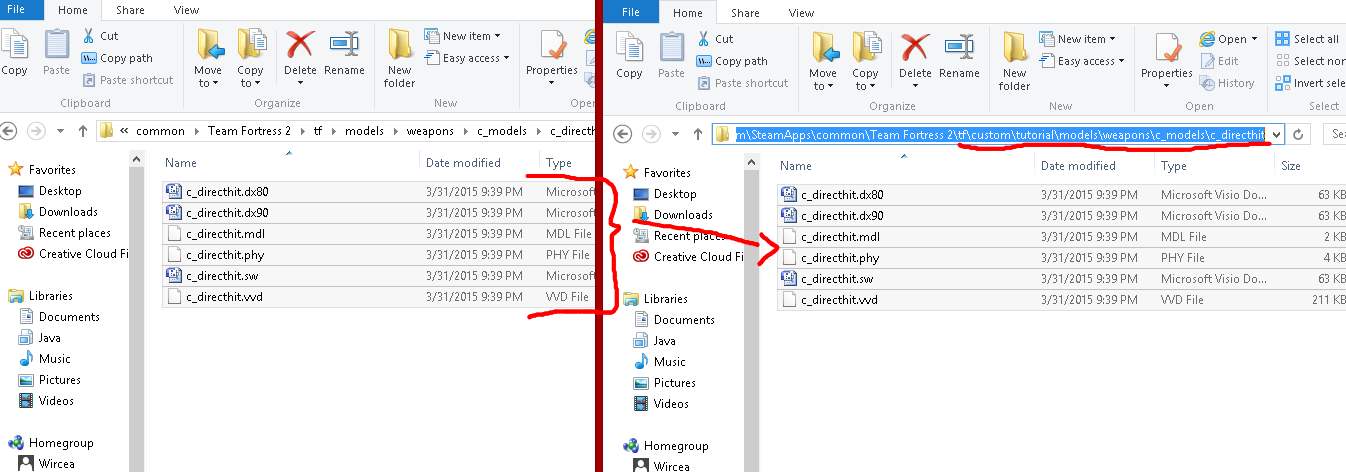1346x472 pixels.
Task: Click Cut in left window clipboard group
Action: [100, 36]
